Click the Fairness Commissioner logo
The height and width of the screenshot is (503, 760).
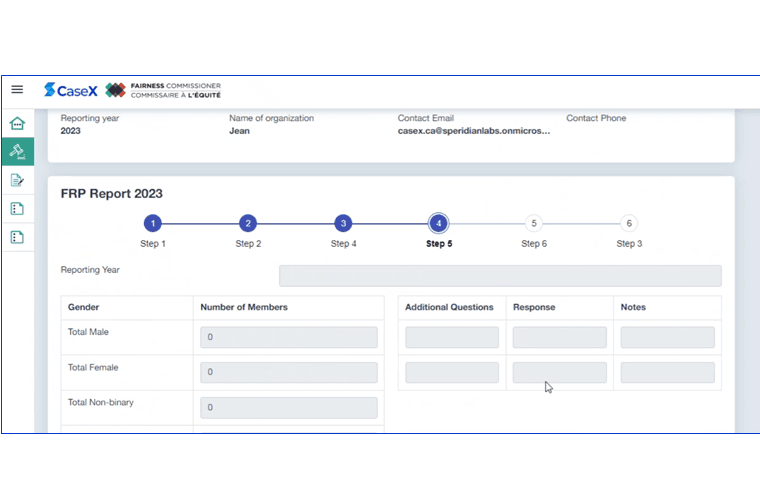tap(163, 90)
